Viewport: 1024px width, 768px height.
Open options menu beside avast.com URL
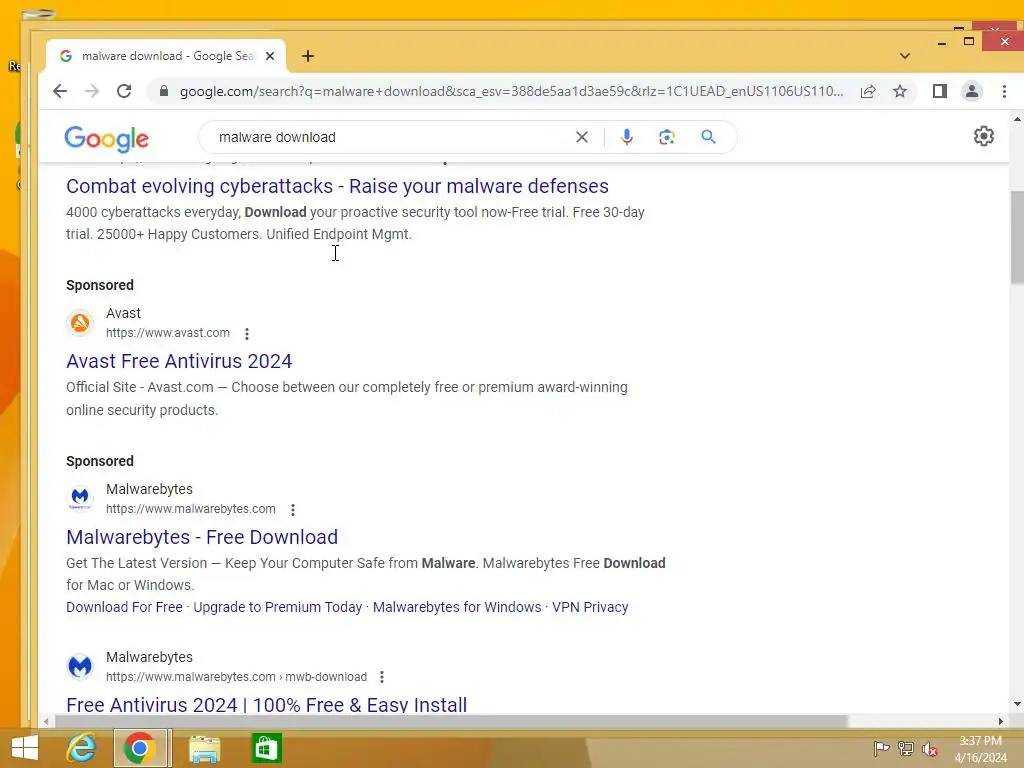(x=247, y=334)
